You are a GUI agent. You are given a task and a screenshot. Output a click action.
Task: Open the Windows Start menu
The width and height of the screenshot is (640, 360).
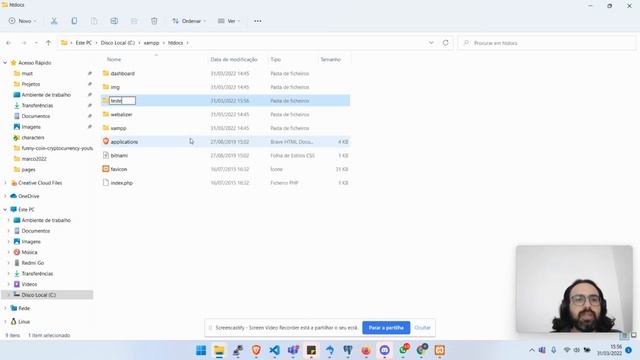coord(201,350)
